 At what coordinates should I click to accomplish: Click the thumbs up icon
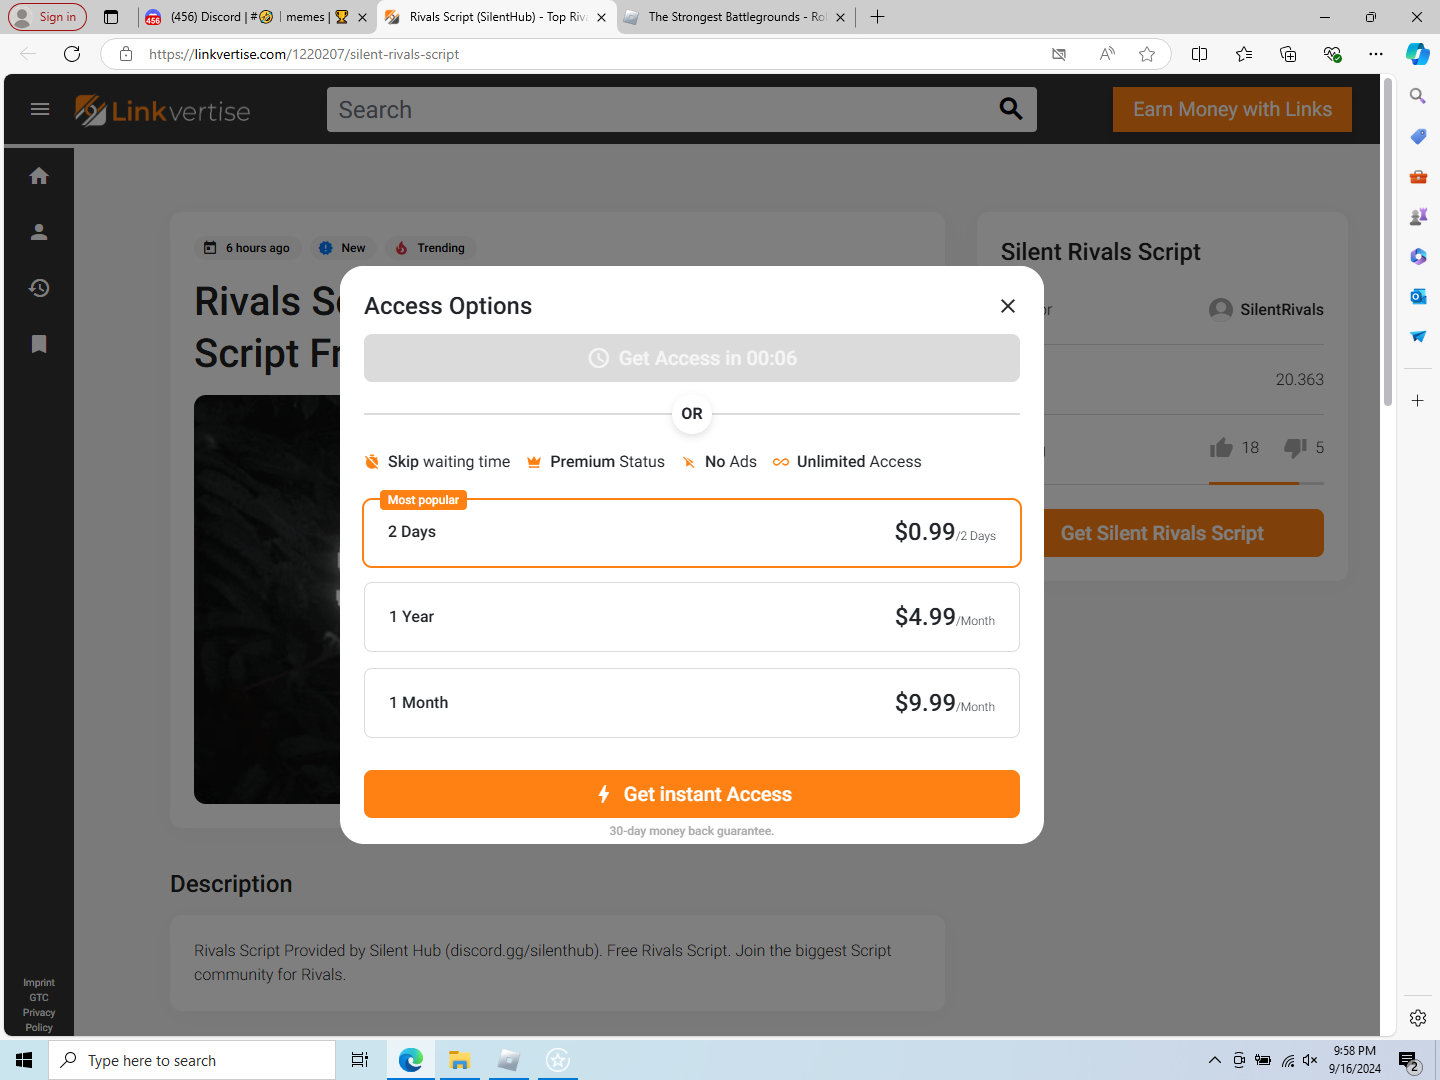click(x=1221, y=448)
